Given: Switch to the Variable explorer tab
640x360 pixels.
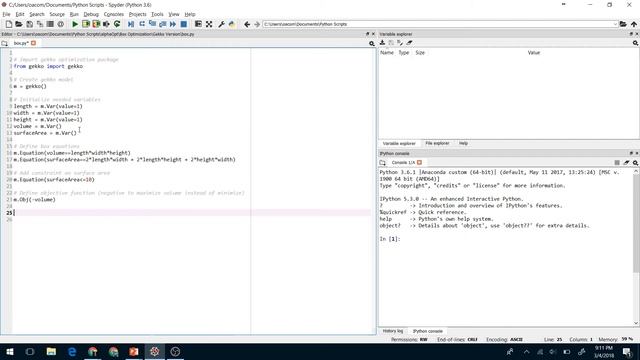Looking at the screenshot, I should 399,144.
